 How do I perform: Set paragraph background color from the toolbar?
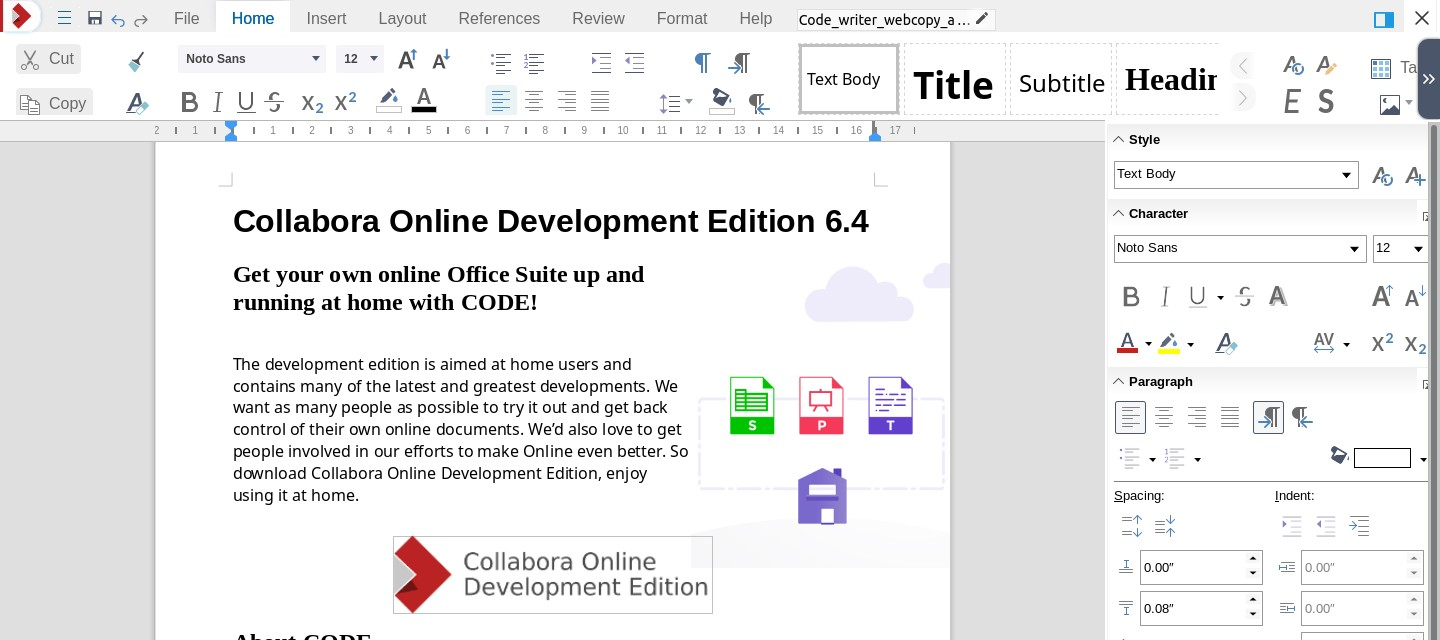pyautogui.click(x=721, y=101)
